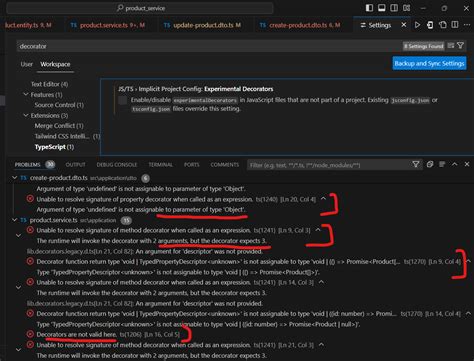
Task: Collapse the Features settings group
Action: coord(26,95)
